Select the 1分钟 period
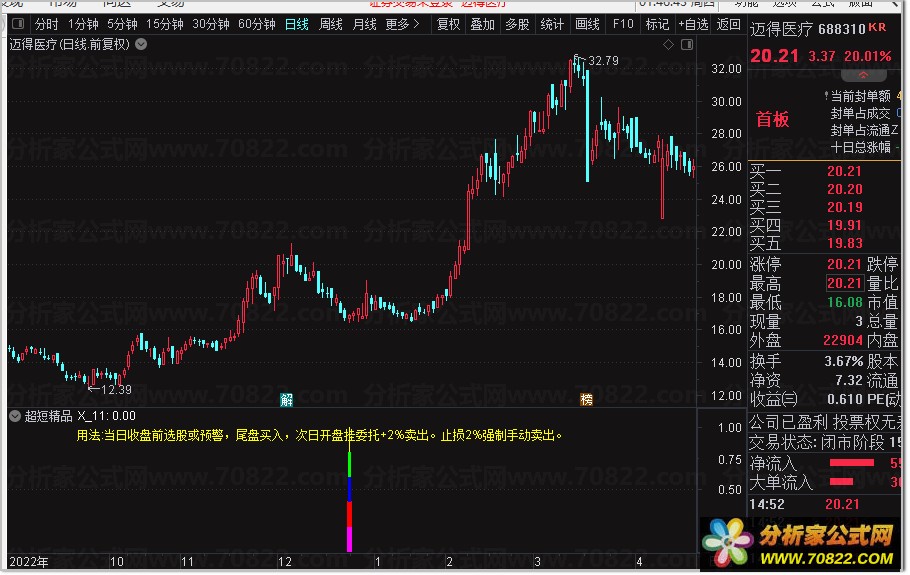 pos(83,24)
